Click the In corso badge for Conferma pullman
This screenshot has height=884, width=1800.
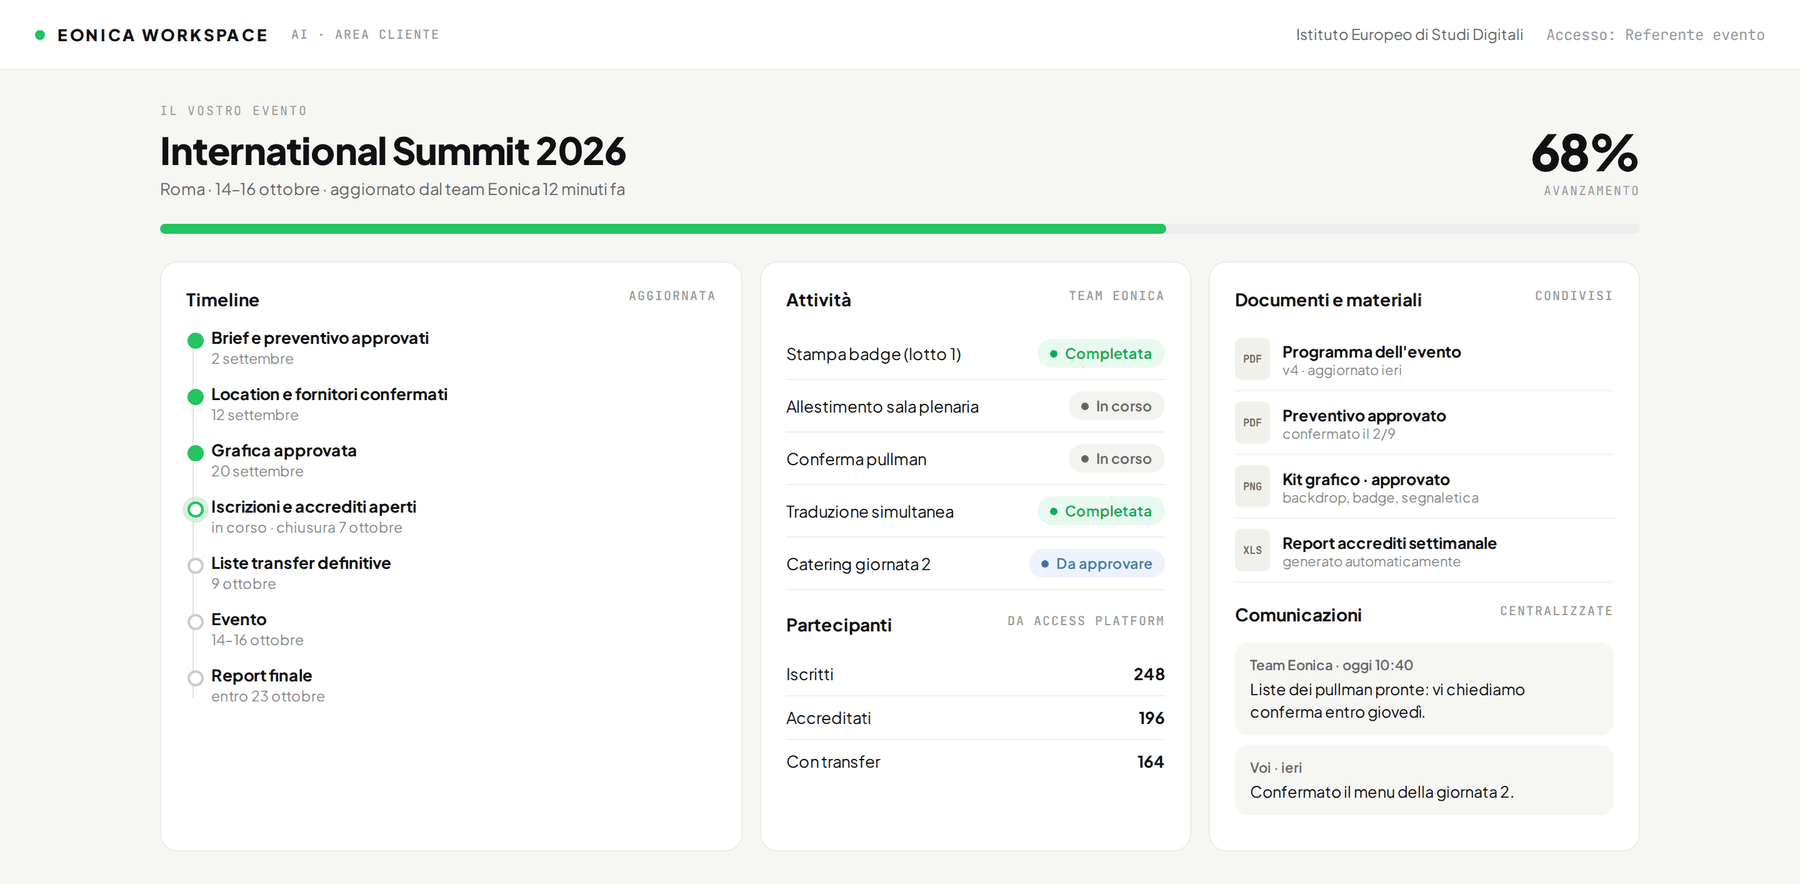(x=1117, y=459)
